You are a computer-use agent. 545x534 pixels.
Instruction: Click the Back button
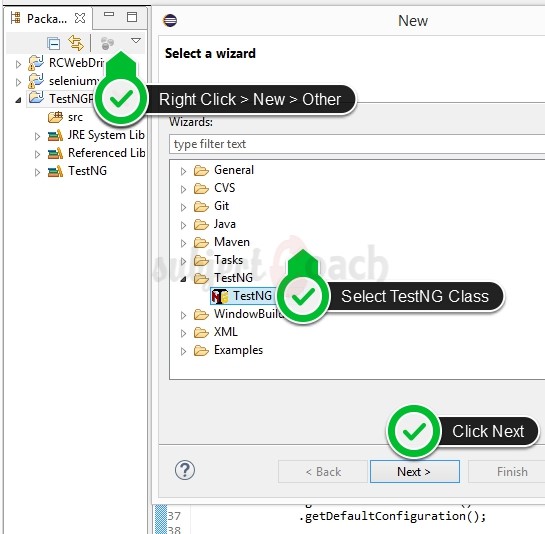[x=323, y=472]
